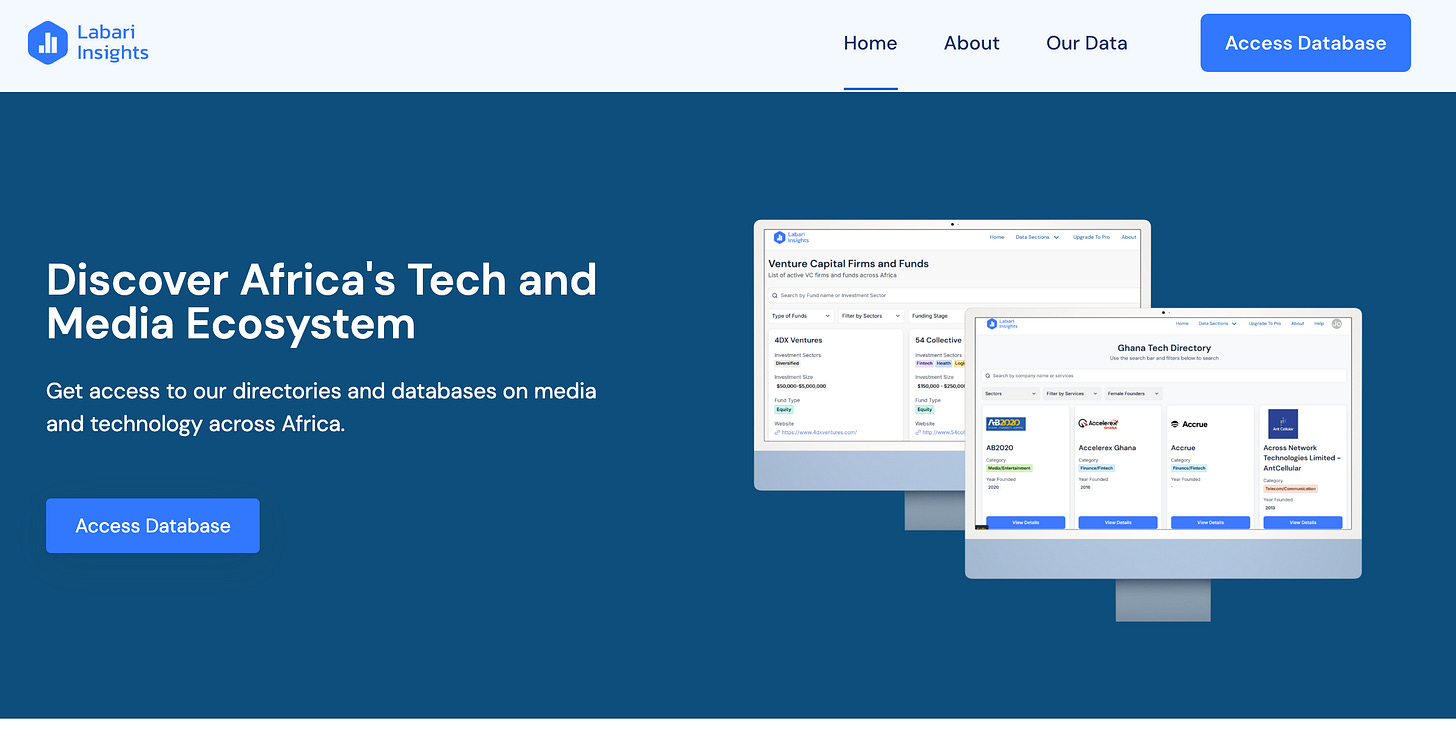Click Access Database button under the hero paragraph
This screenshot has width=1456, height=753.
(x=153, y=526)
